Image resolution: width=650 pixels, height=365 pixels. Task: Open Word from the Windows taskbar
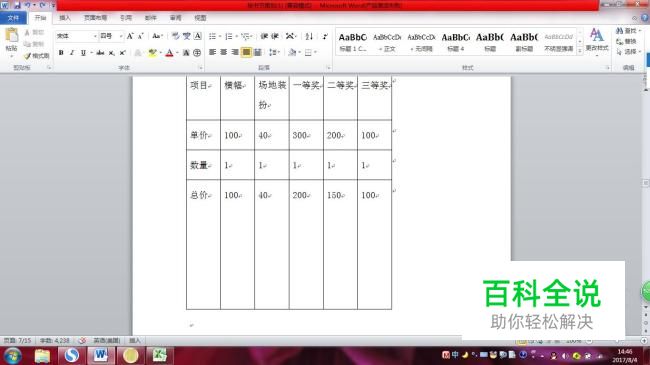tap(101, 355)
